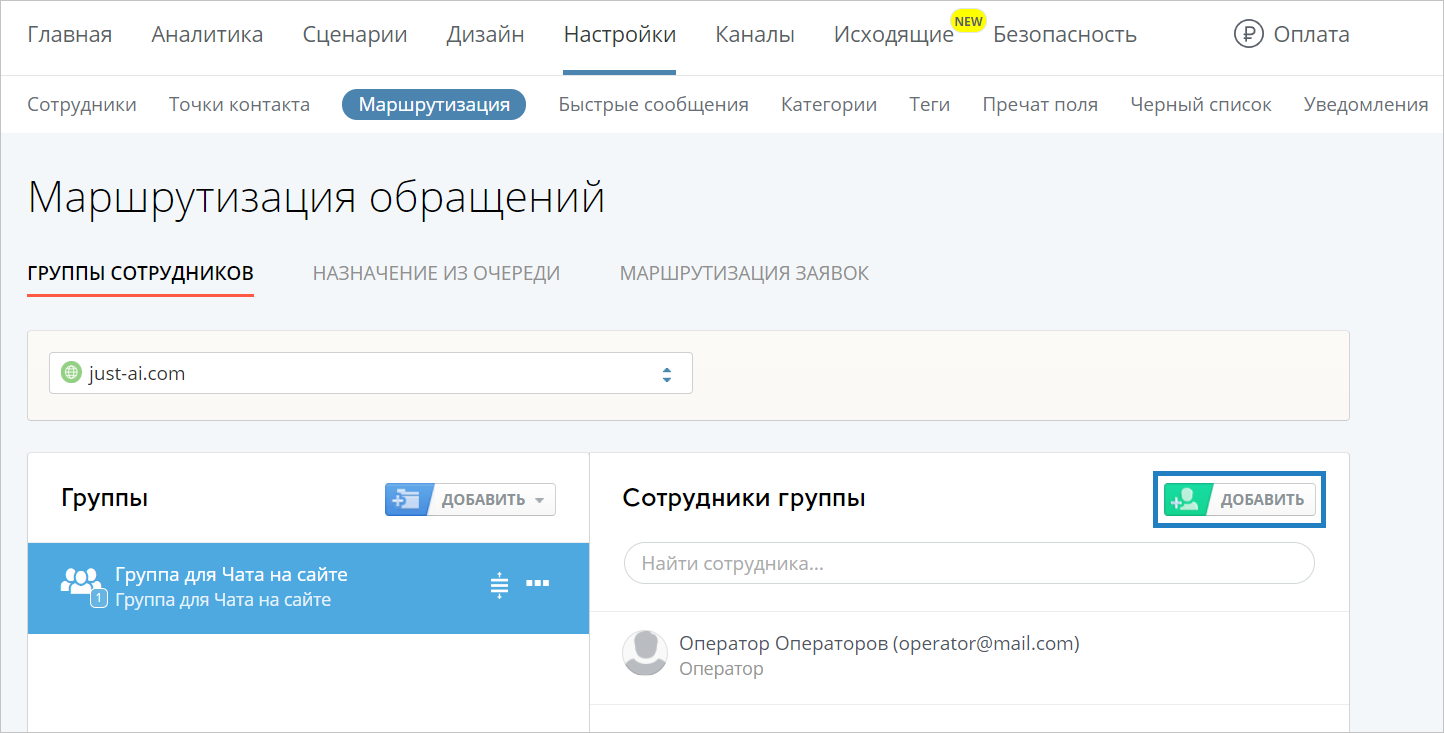Focus the Найти сотрудника search field
The height and width of the screenshot is (733, 1444).
click(968, 563)
